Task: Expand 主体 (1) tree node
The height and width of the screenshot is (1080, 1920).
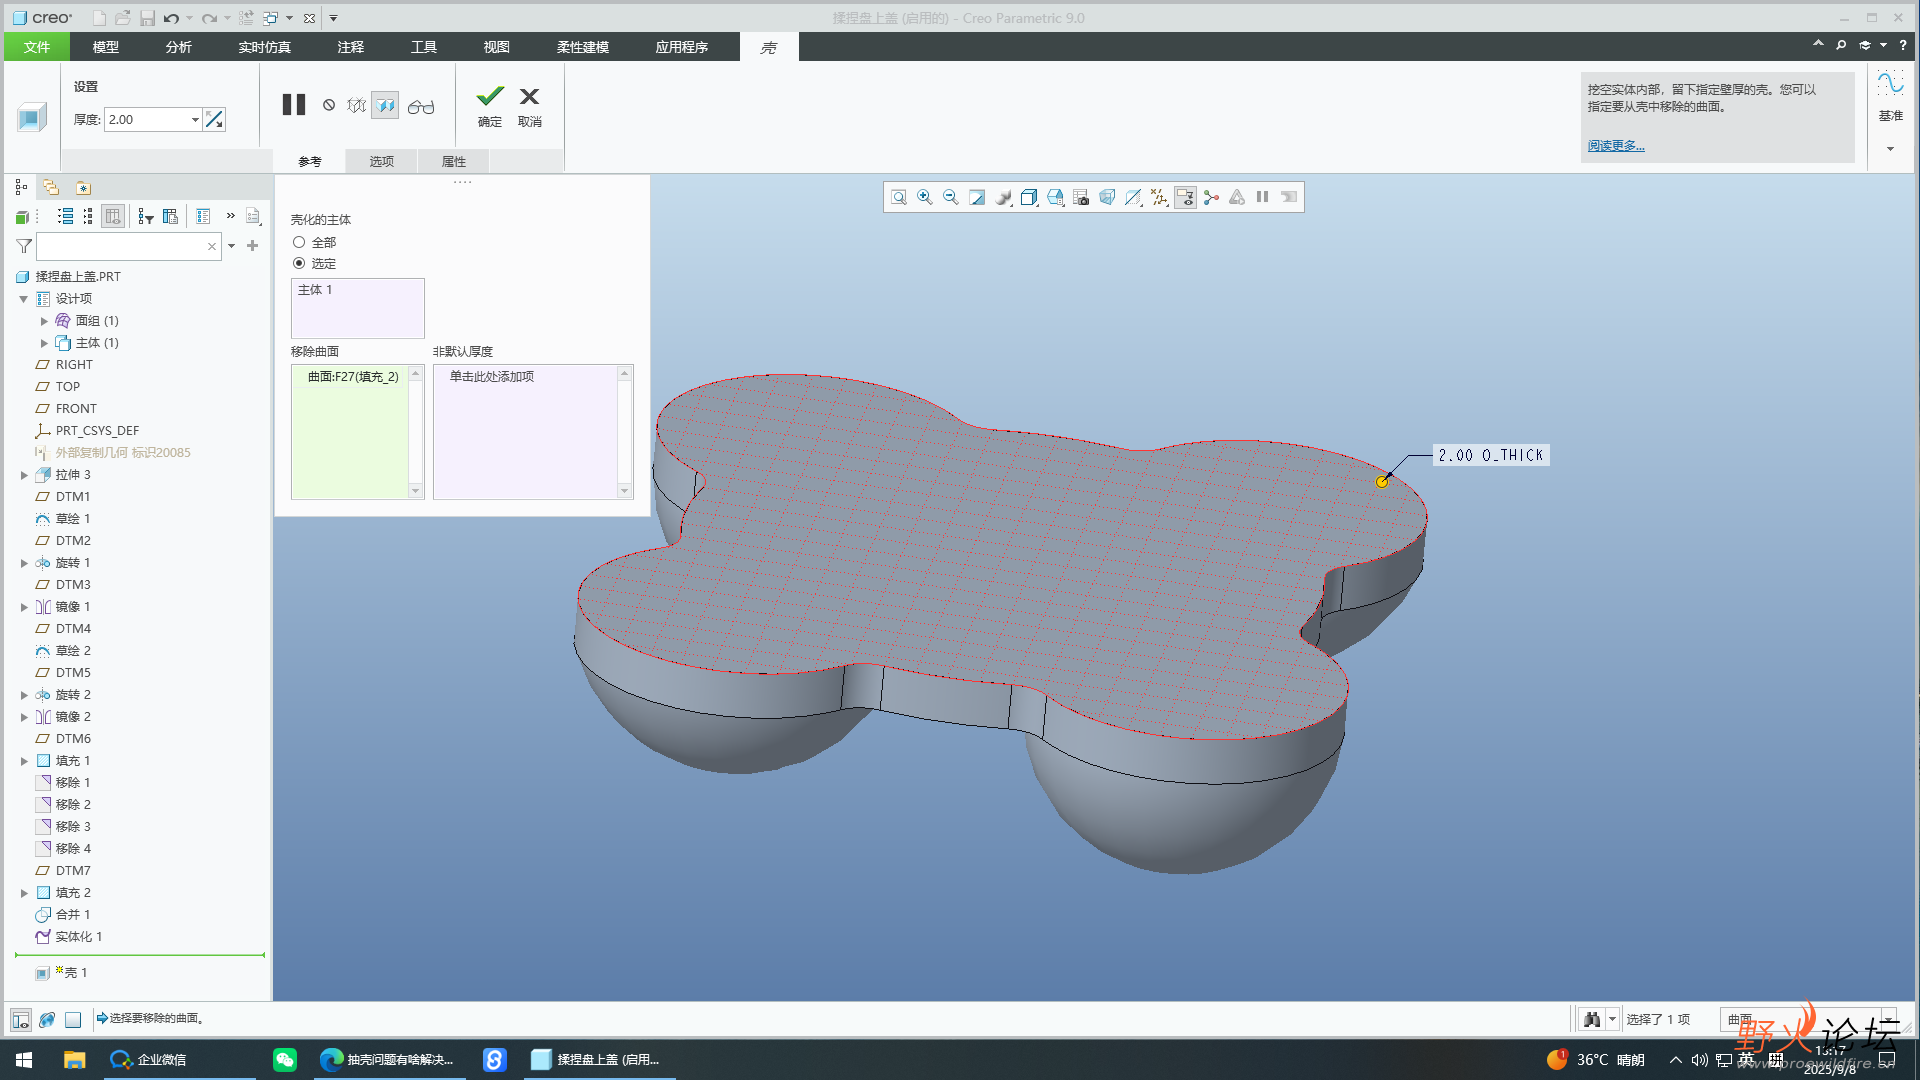Action: [44, 343]
